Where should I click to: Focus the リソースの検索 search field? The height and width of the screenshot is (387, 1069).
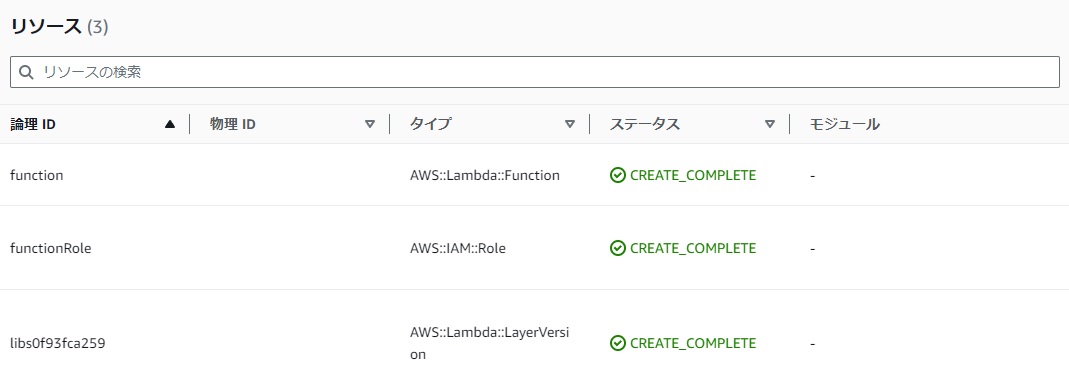tap(534, 72)
